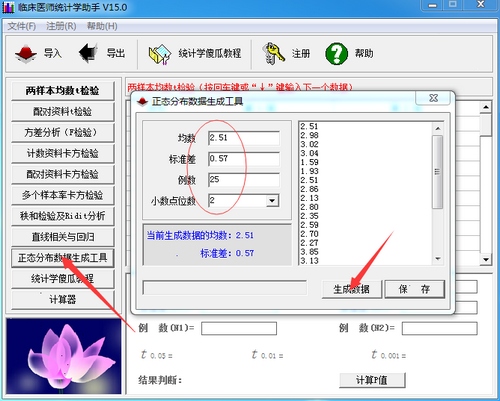The height and width of the screenshot is (401, 500).
Task: Choose 计数资料卡方检验
Action: coord(63,153)
